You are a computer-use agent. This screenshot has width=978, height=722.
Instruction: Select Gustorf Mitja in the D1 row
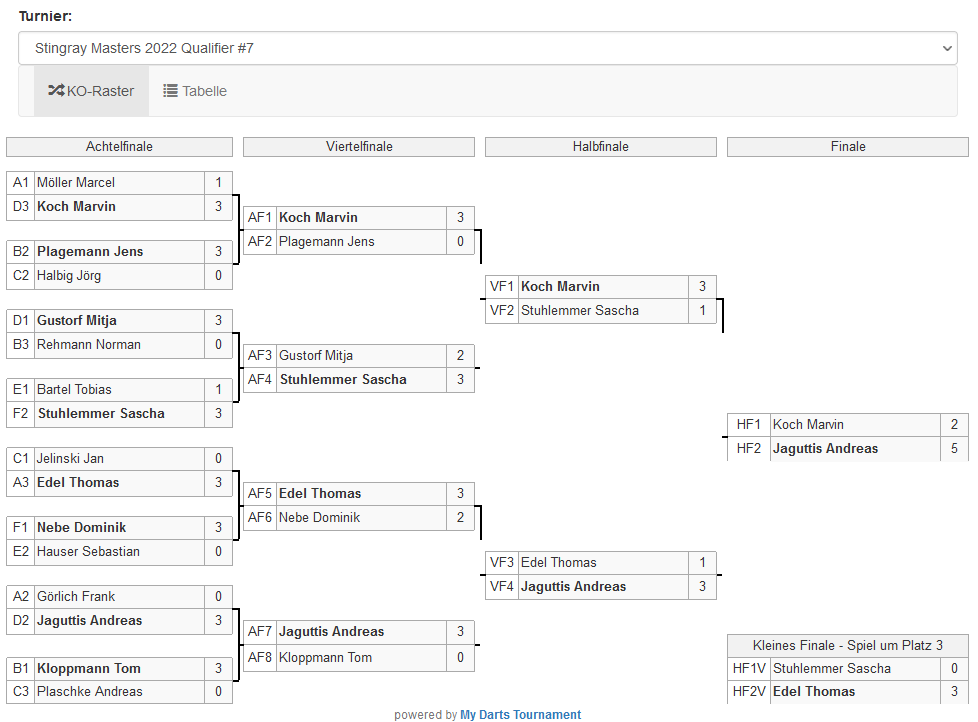pos(77,321)
